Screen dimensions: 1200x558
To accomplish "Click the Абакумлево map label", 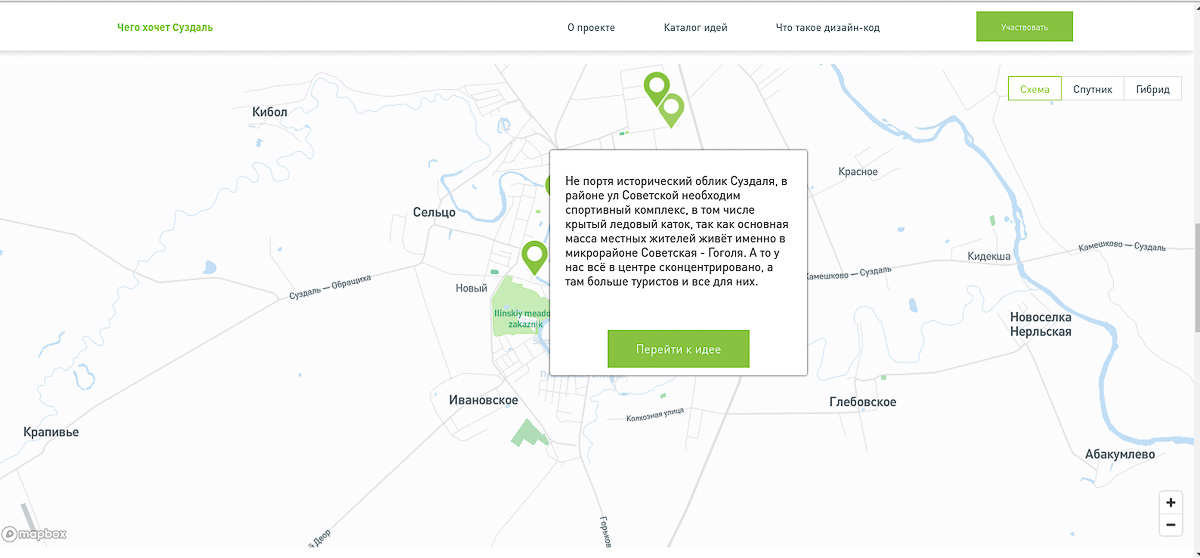I will tap(1120, 454).
